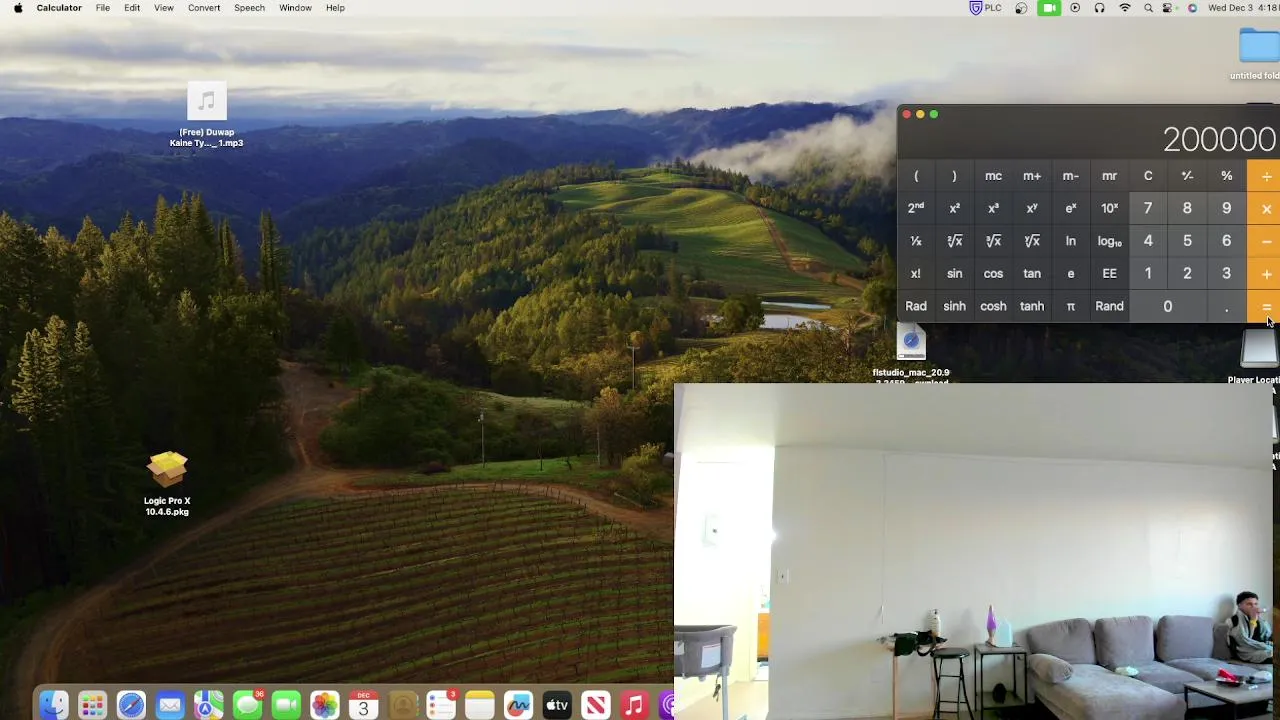Click the x! factorial key

[916, 274]
